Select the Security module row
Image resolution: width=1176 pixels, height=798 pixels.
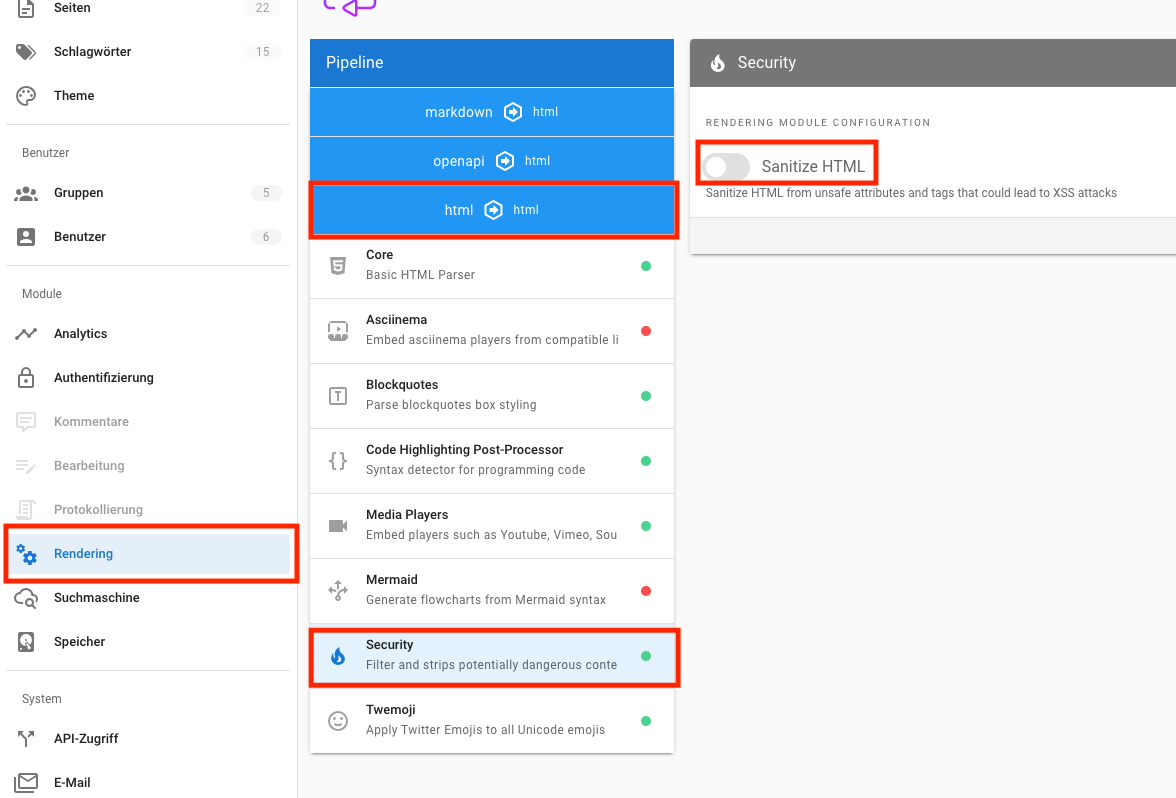(492, 656)
